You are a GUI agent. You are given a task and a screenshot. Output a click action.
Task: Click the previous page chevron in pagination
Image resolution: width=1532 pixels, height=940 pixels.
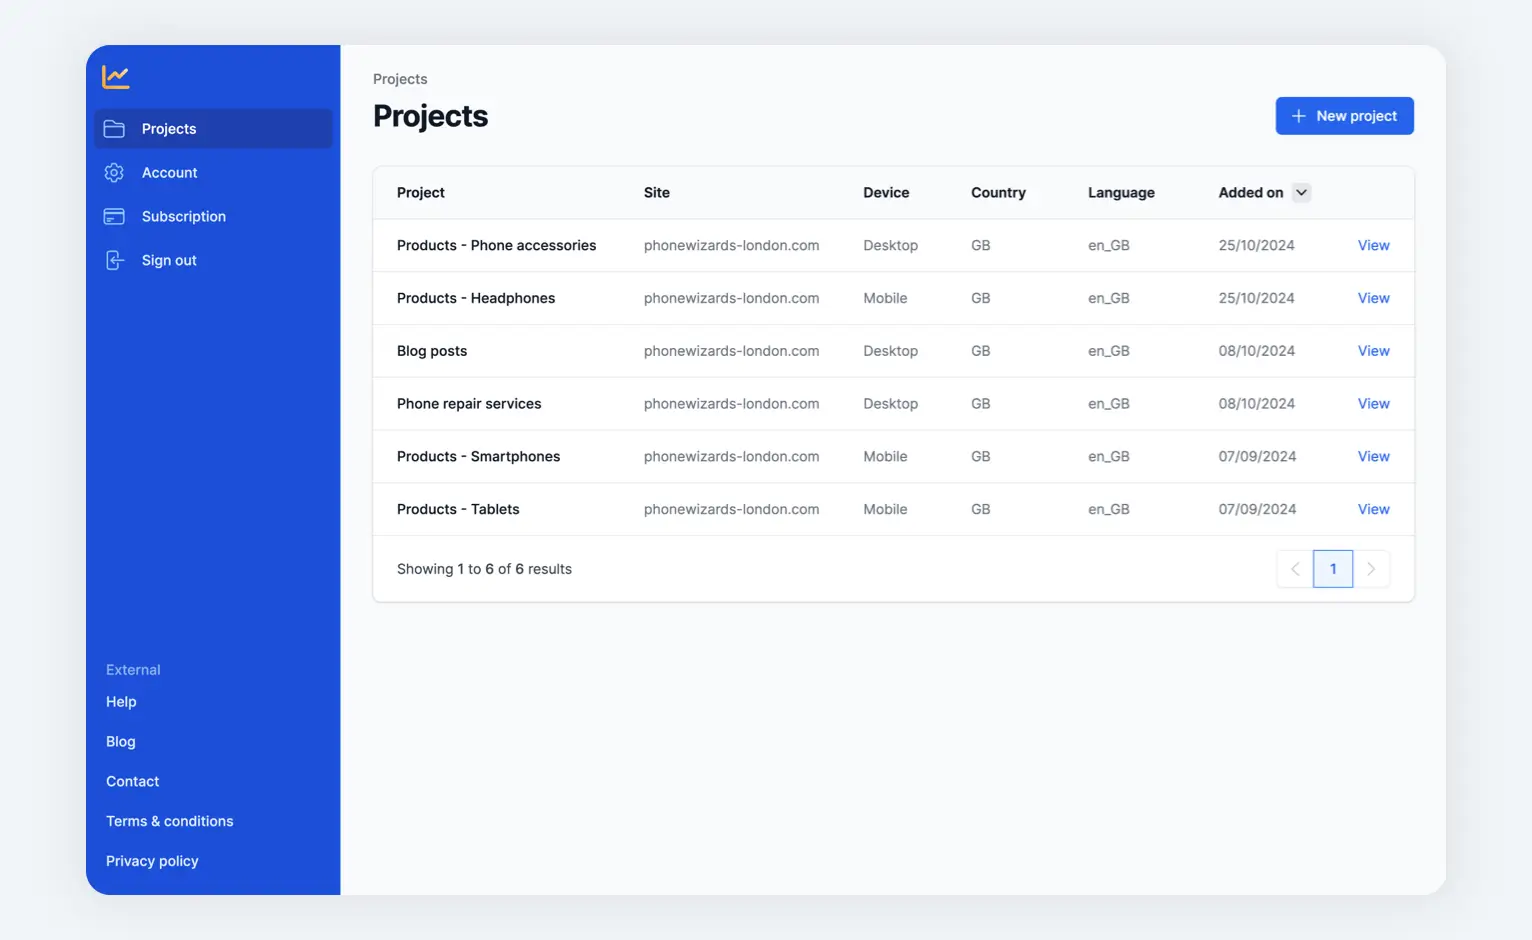pos(1294,568)
